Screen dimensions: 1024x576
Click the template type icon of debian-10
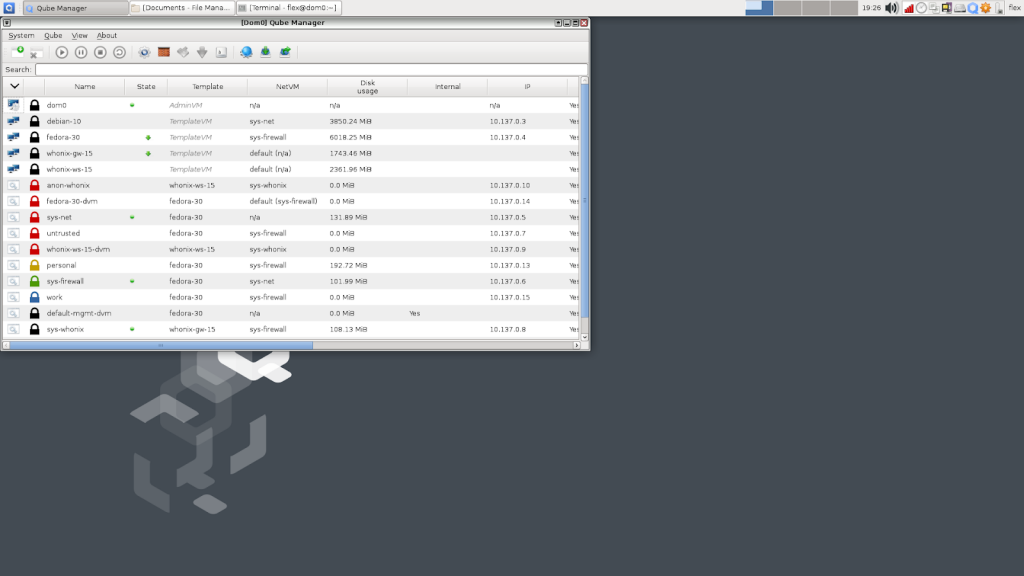click(x=13, y=121)
